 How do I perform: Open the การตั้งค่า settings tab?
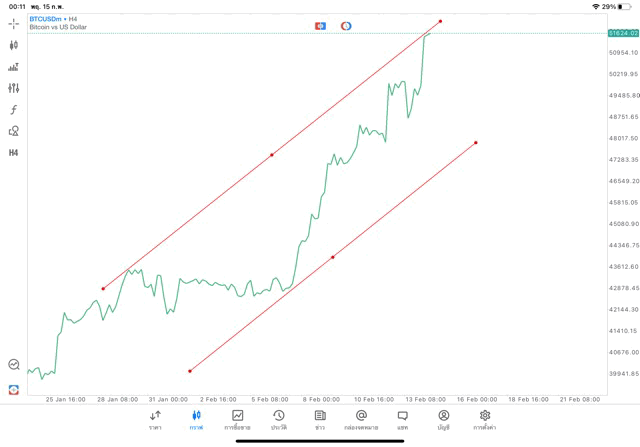[485, 420]
